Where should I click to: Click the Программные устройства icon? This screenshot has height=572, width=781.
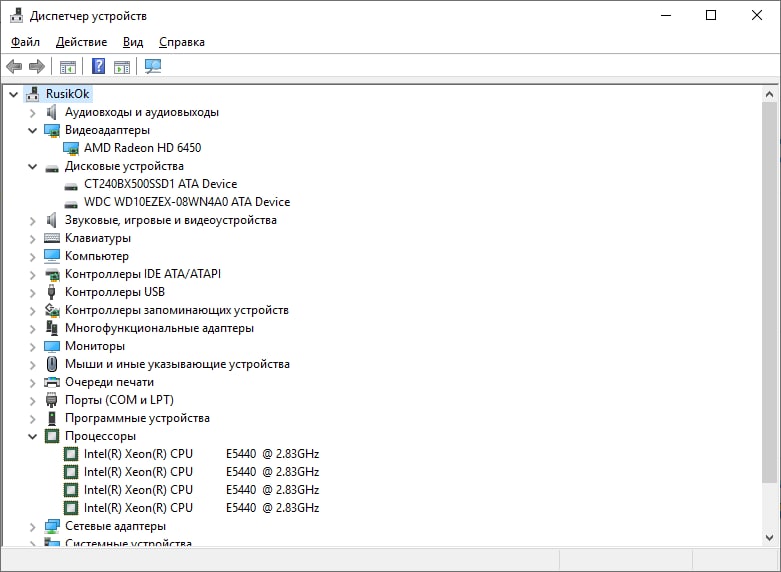point(52,418)
